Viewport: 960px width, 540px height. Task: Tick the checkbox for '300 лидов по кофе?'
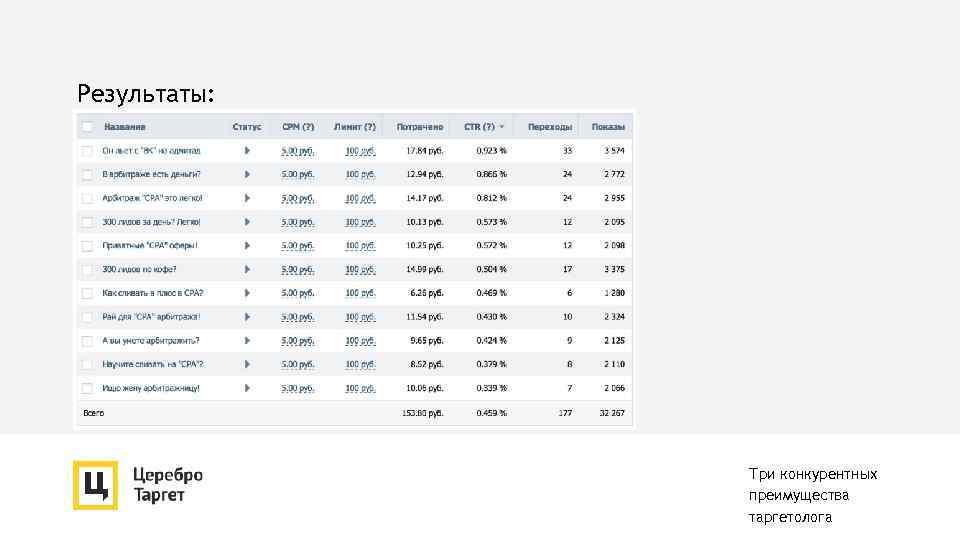pyautogui.click(x=88, y=269)
